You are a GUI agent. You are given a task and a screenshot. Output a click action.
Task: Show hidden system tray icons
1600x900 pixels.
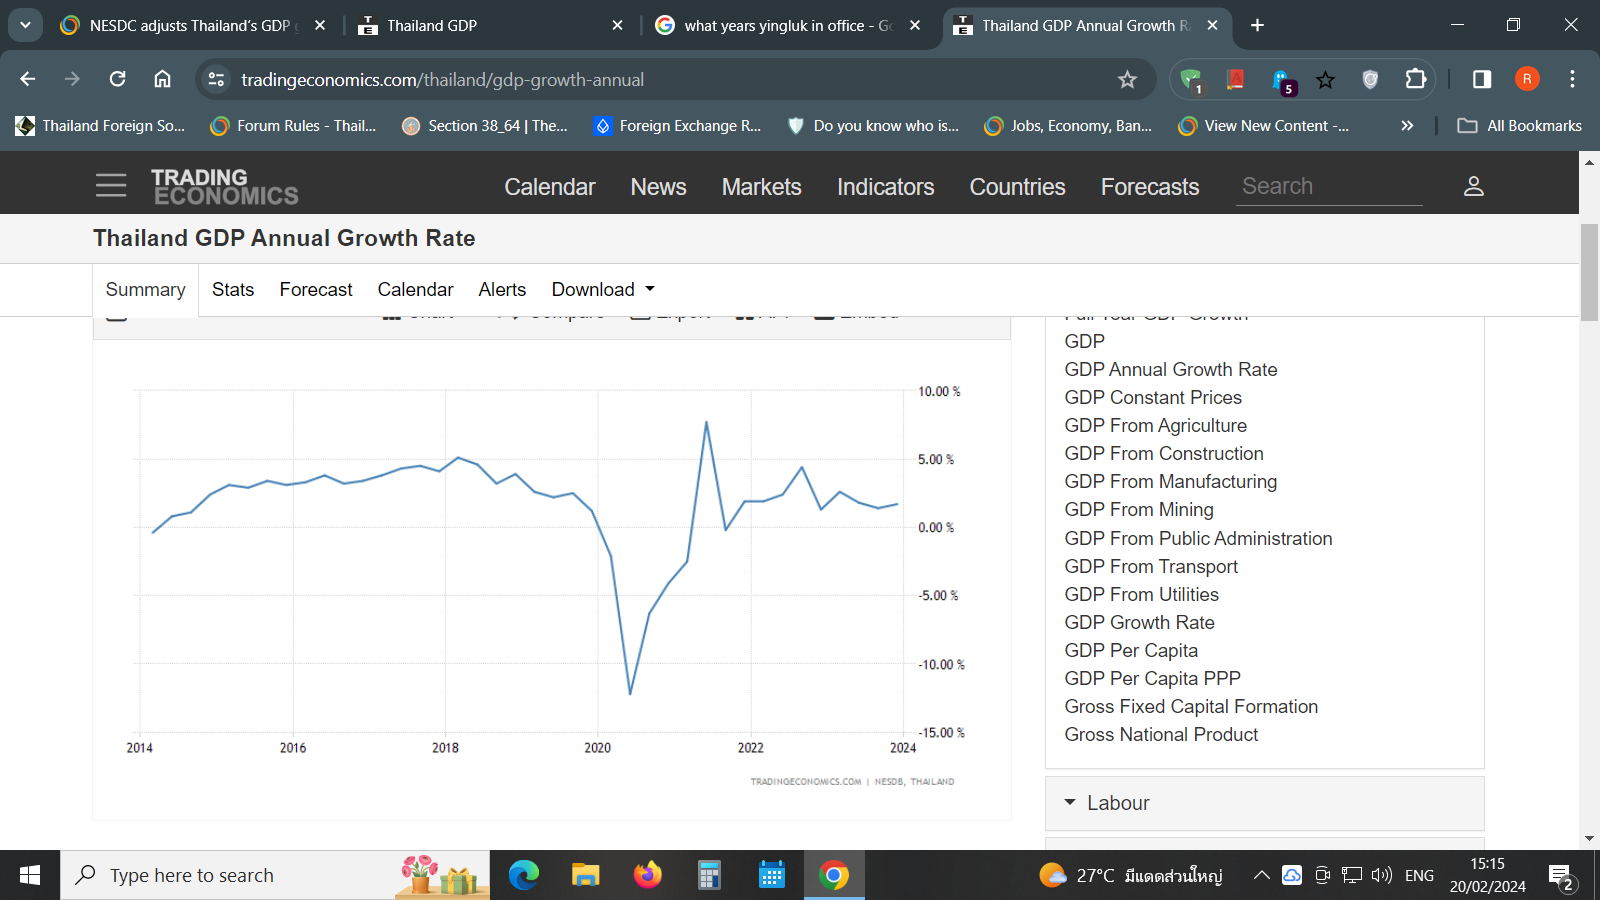[1262, 876]
